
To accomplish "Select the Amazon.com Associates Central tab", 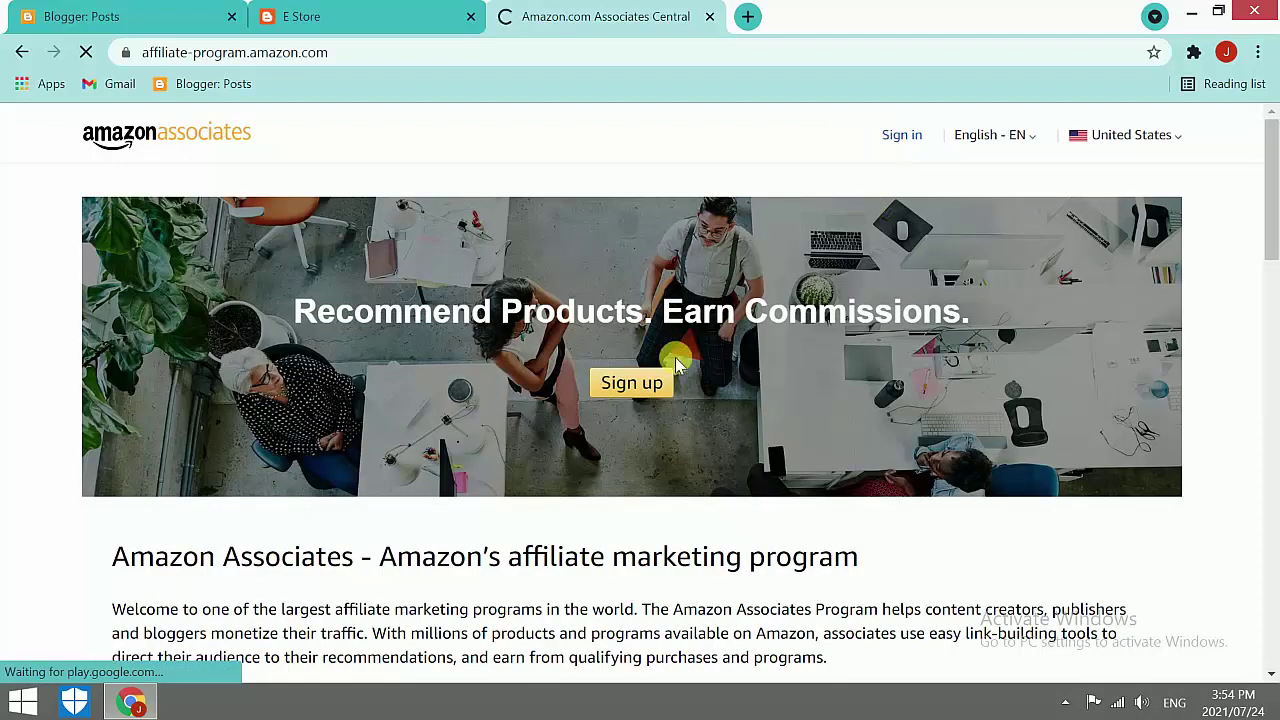I will click(606, 16).
